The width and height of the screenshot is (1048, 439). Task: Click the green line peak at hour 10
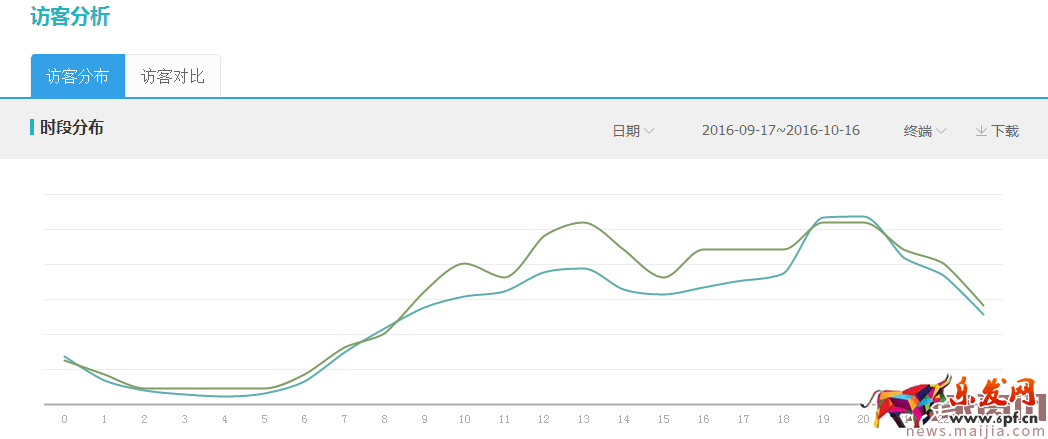coord(464,263)
